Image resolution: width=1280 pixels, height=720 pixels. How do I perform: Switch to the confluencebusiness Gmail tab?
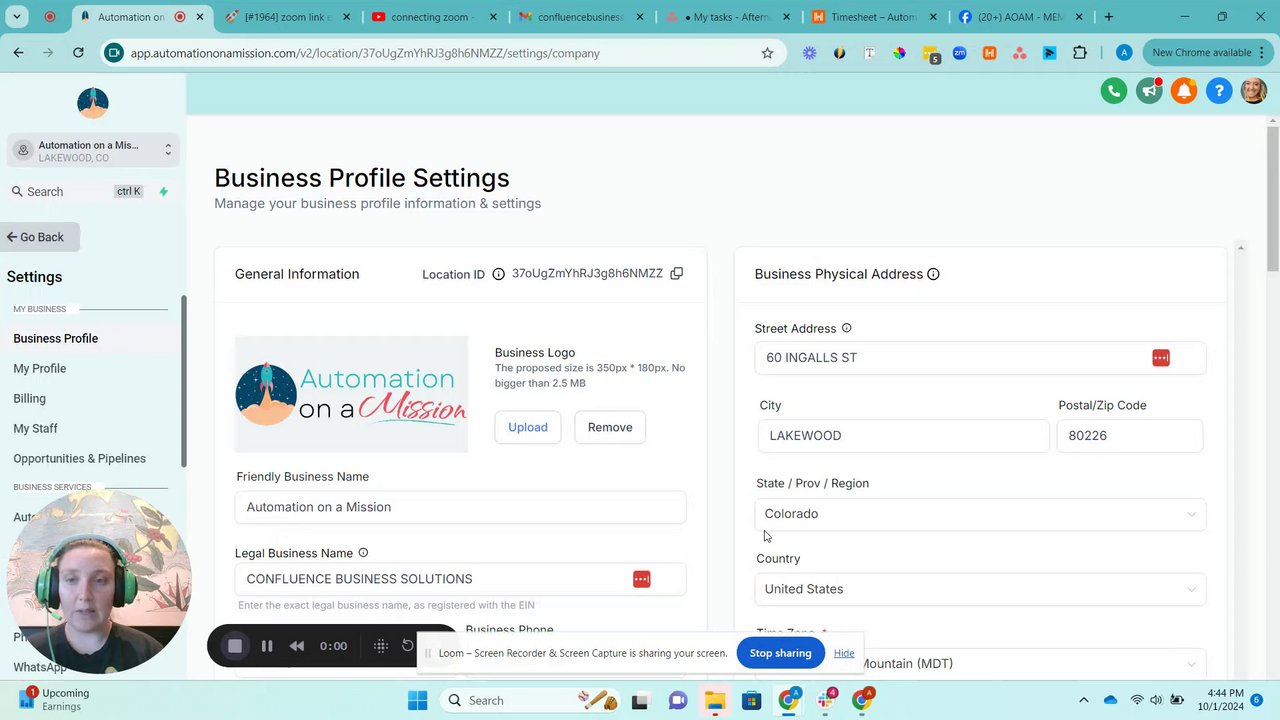[x=581, y=17]
